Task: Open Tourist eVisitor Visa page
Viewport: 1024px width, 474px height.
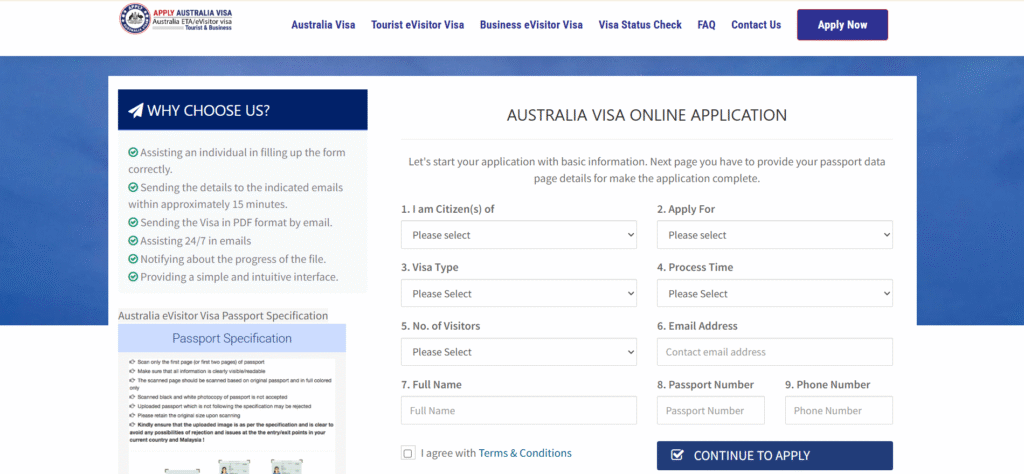Action: point(417,25)
